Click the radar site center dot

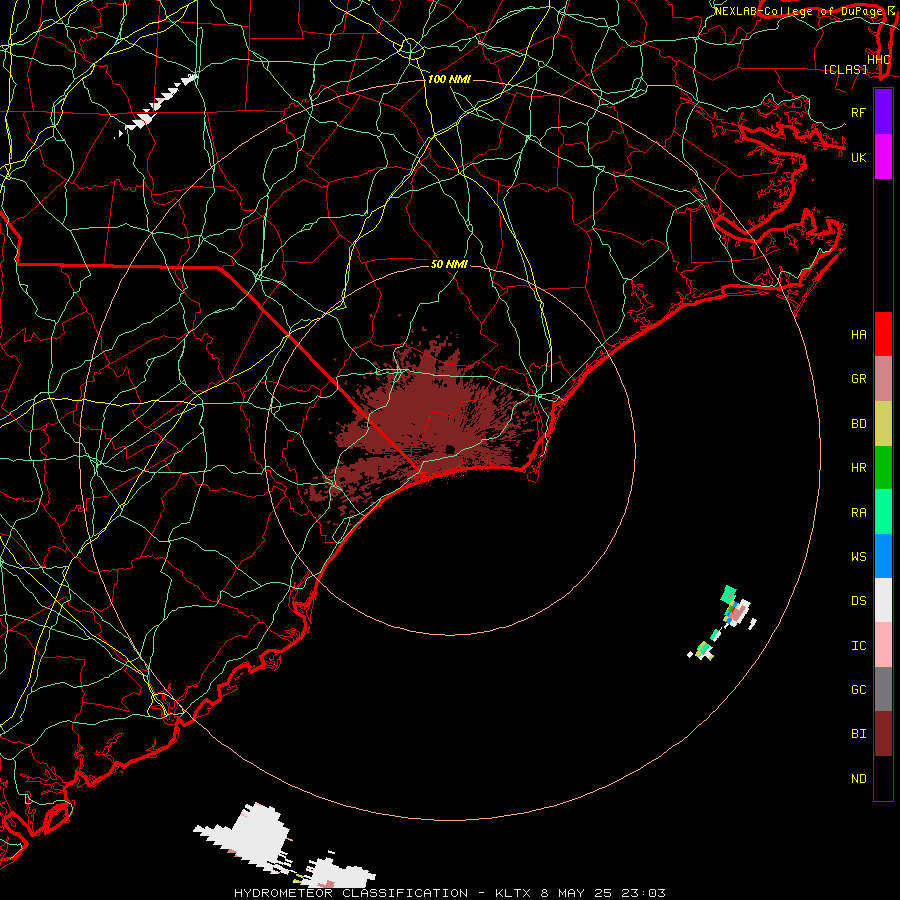pos(449,449)
